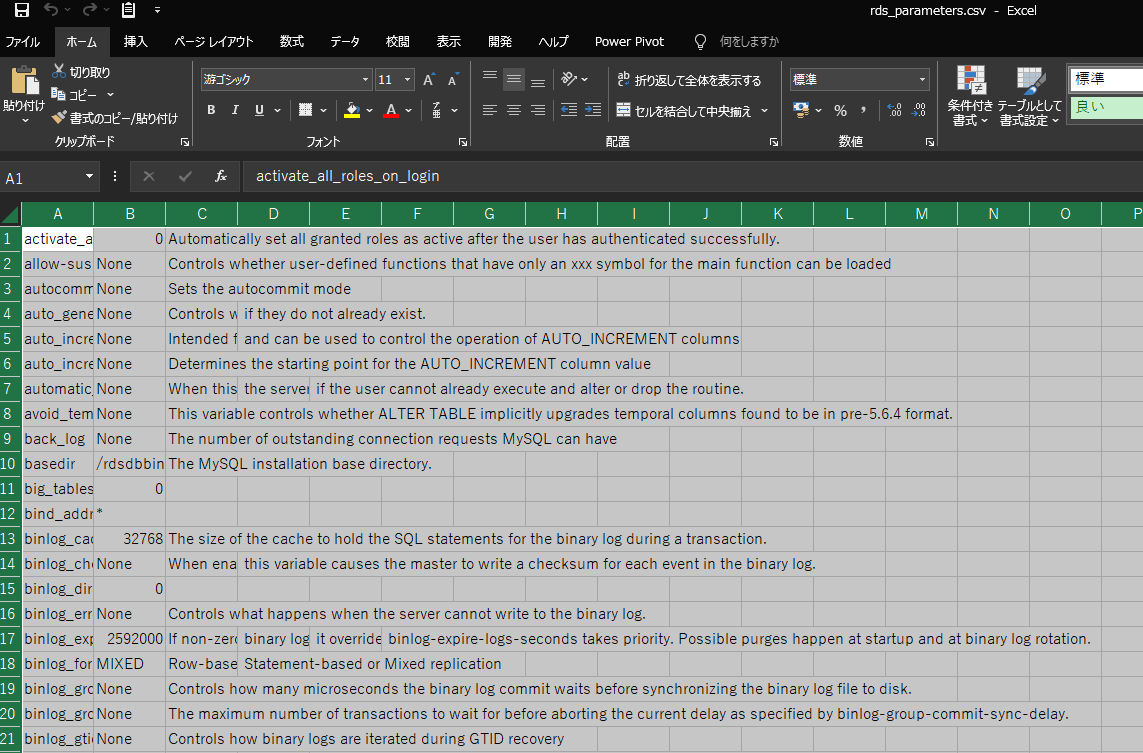Click the コピー copy button

coord(74,95)
